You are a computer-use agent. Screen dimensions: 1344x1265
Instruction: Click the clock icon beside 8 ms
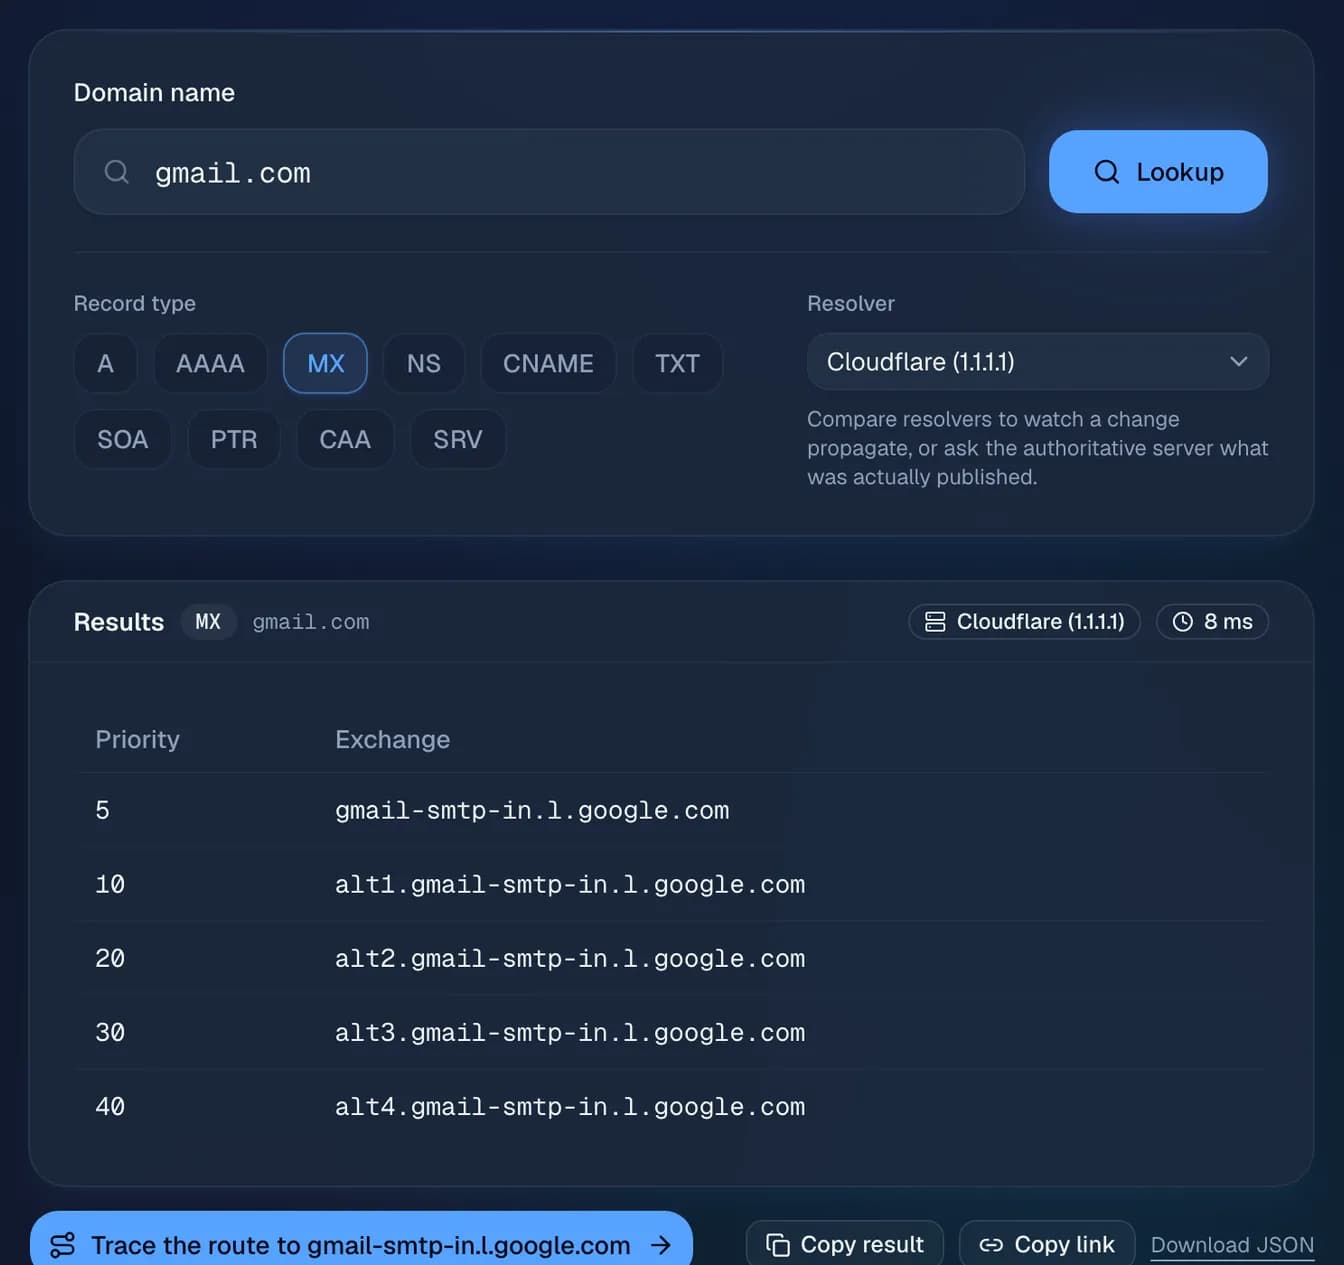1183,622
